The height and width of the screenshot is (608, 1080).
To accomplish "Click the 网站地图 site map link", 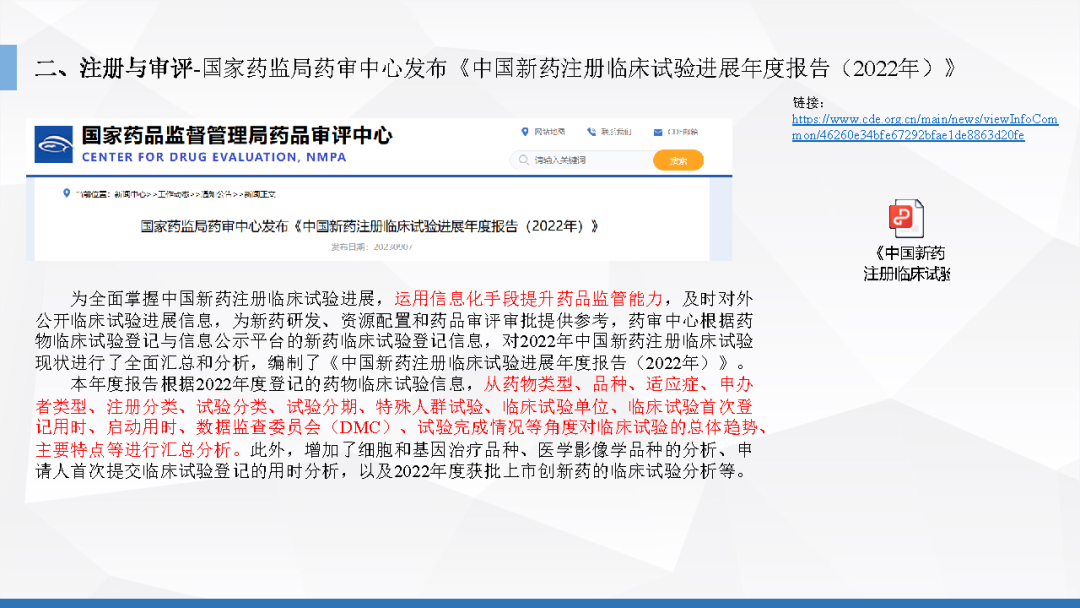I will [x=549, y=132].
